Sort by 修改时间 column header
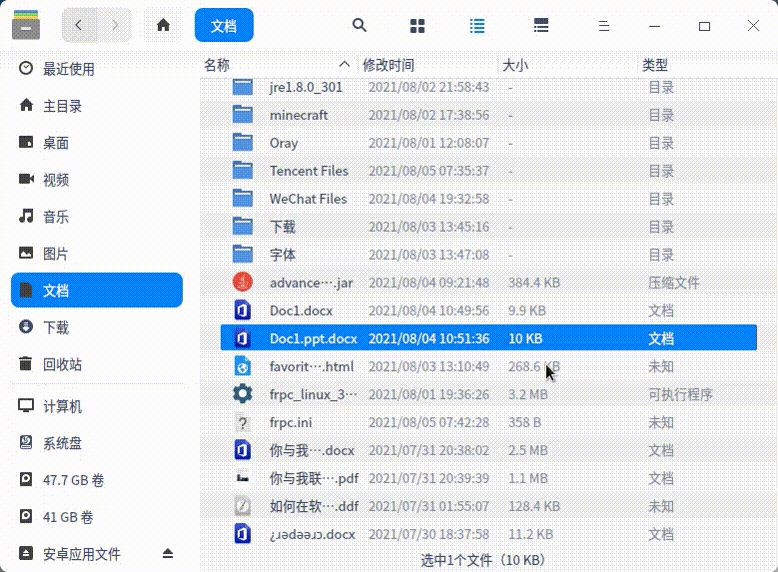This screenshot has width=778, height=572. click(x=388, y=65)
